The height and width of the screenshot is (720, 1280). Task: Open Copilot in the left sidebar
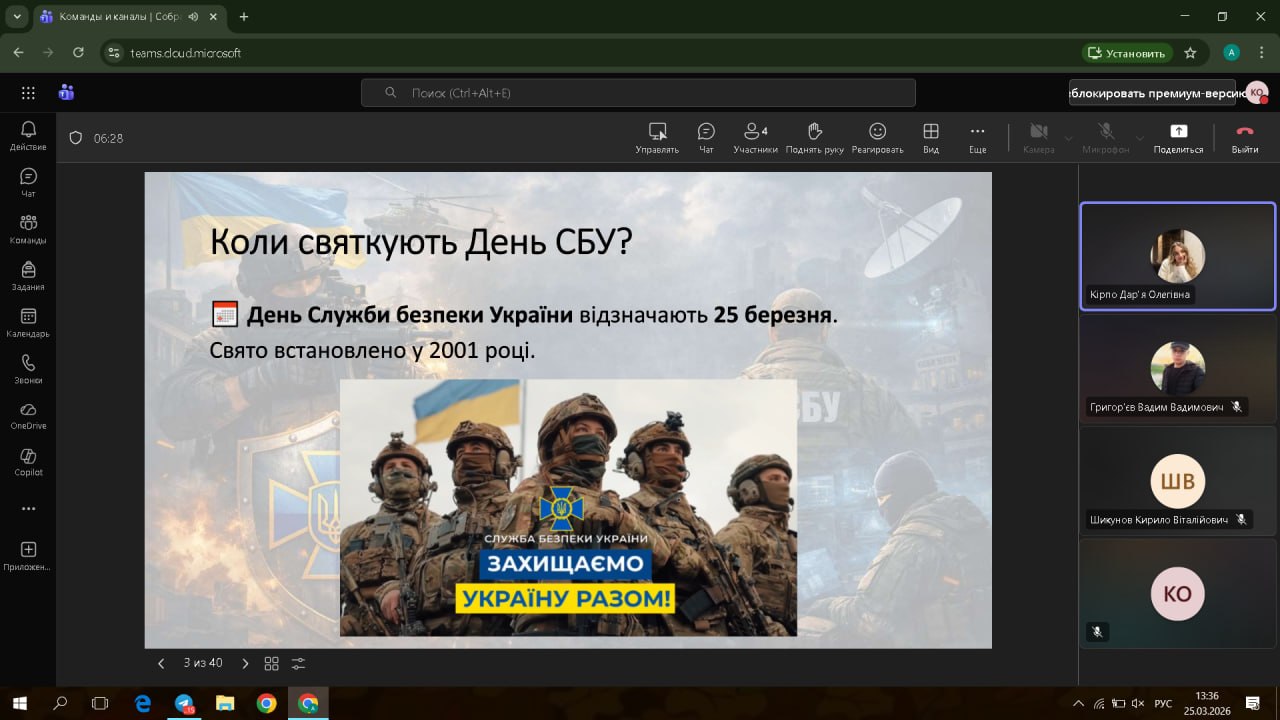pos(28,461)
